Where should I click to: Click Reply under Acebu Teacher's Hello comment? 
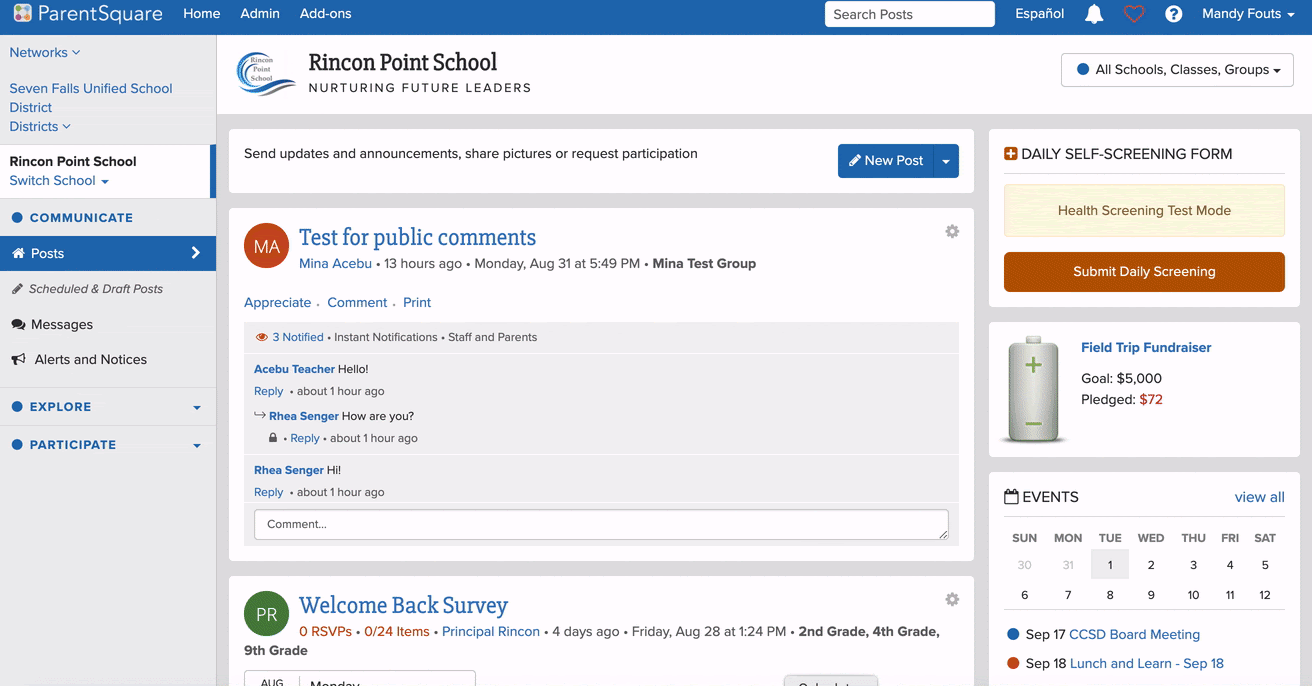click(x=269, y=392)
